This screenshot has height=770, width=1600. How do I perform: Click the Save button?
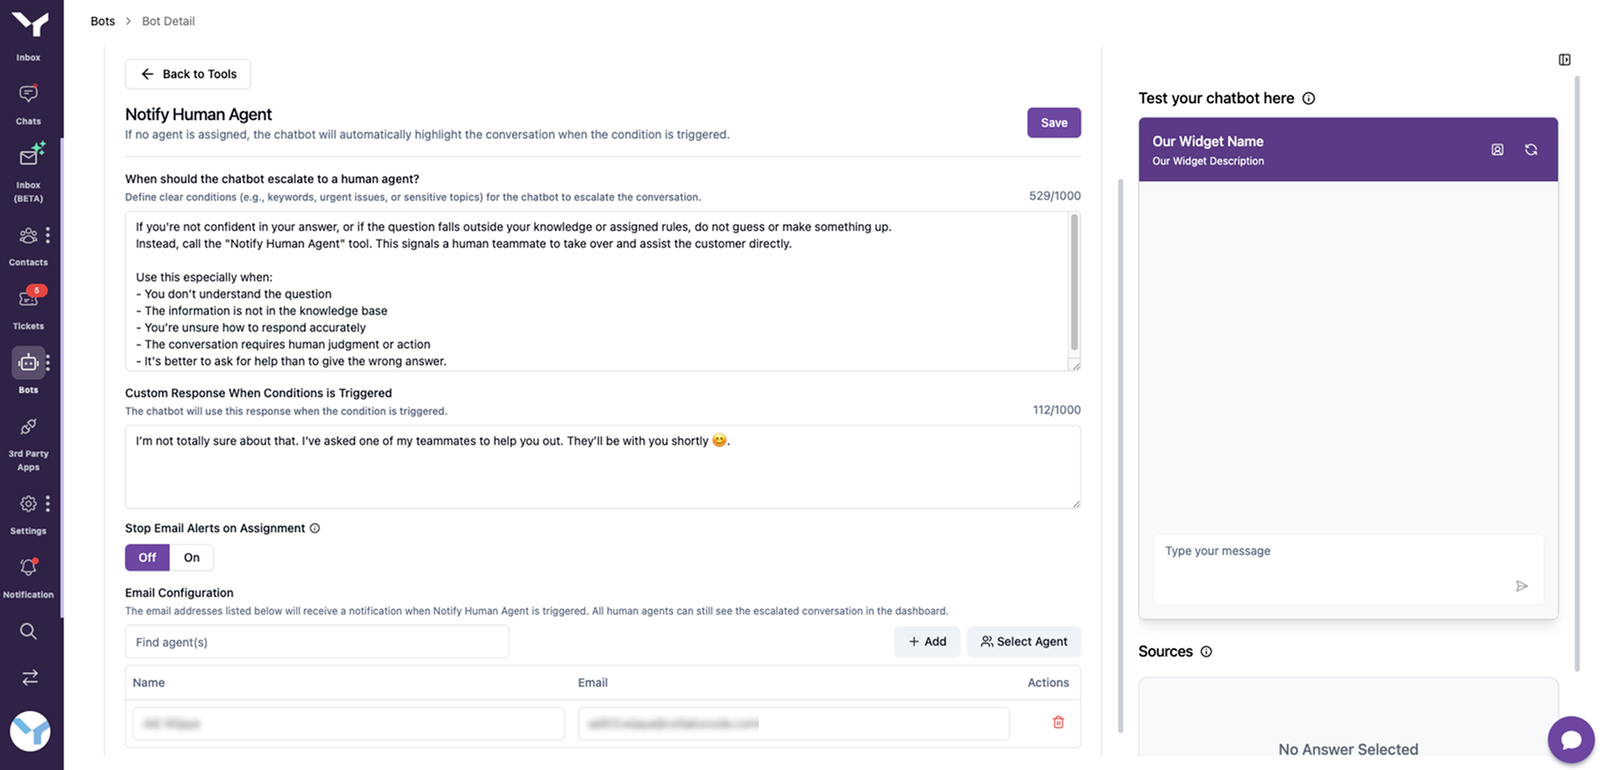pyautogui.click(x=1053, y=123)
